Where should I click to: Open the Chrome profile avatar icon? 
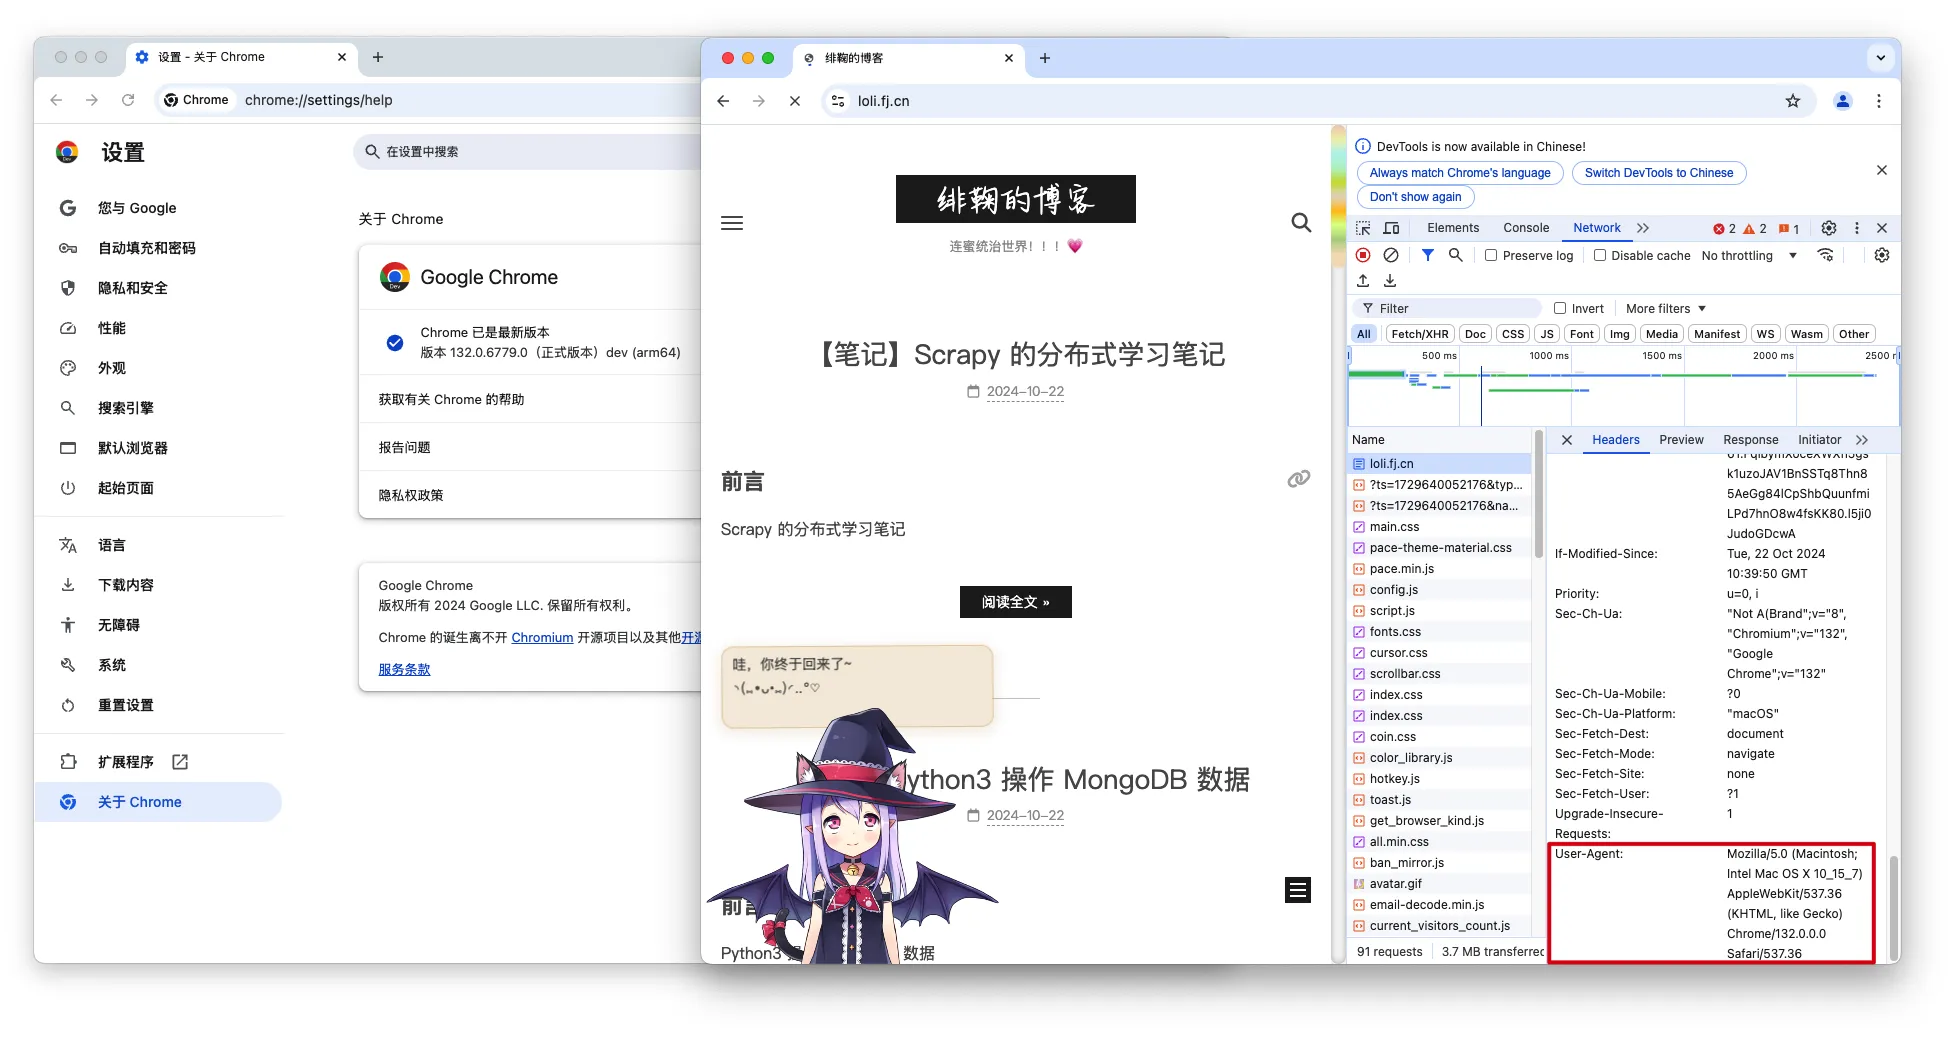click(1843, 101)
